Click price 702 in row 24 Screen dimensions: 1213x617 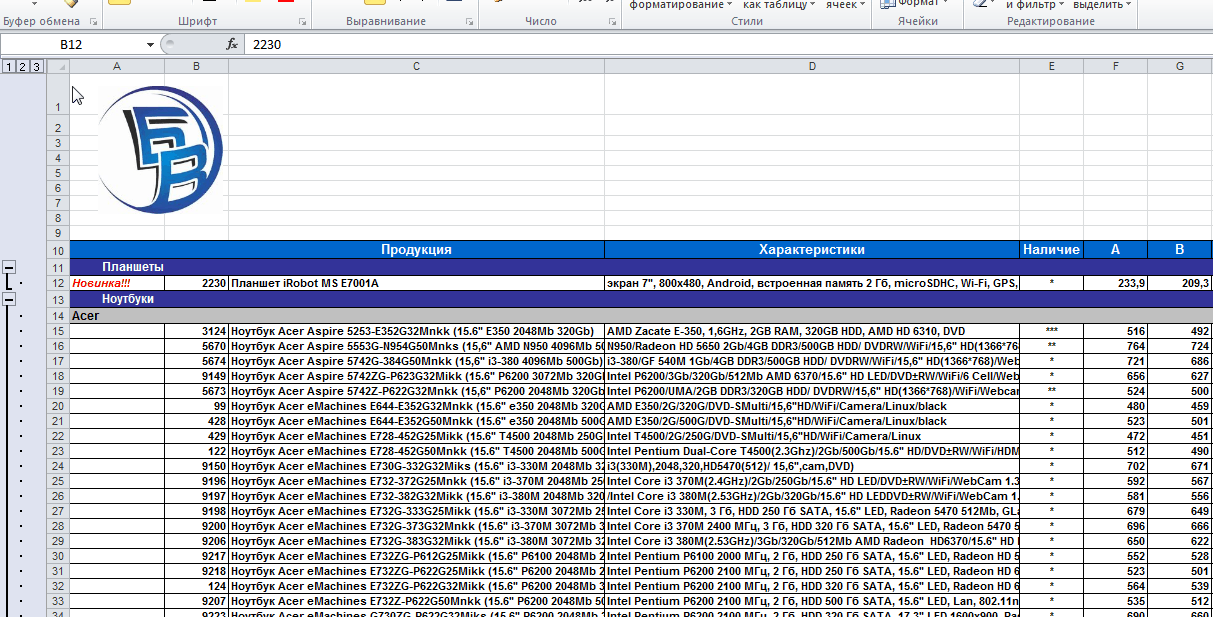1115,466
